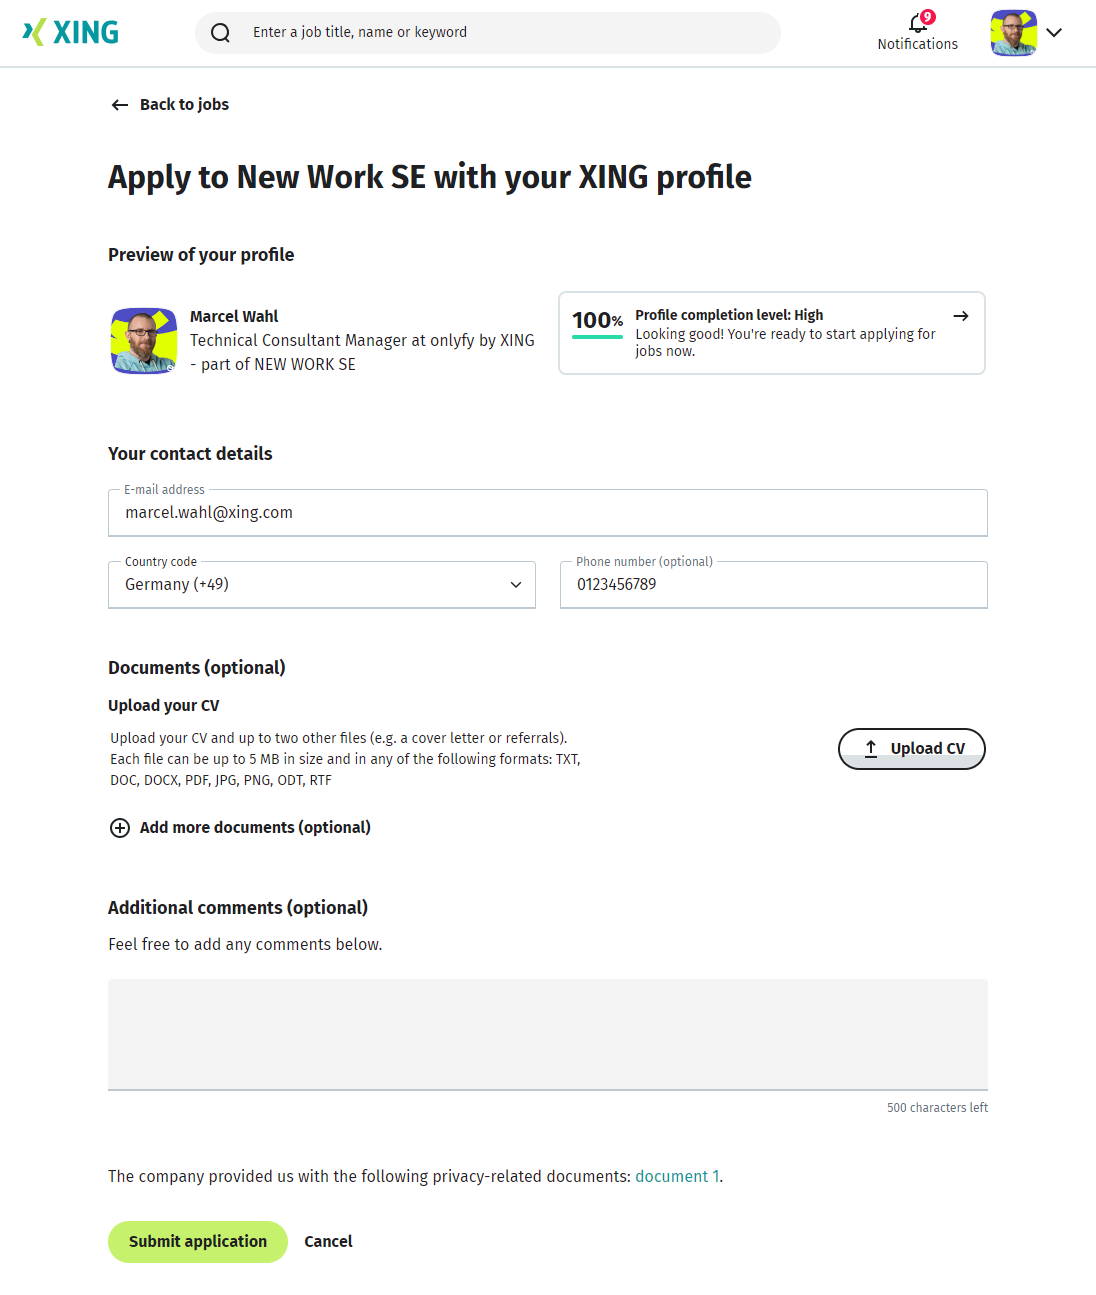Open the profile completion arrow
Image resolution: width=1096 pixels, height=1295 pixels.
[x=961, y=315]
